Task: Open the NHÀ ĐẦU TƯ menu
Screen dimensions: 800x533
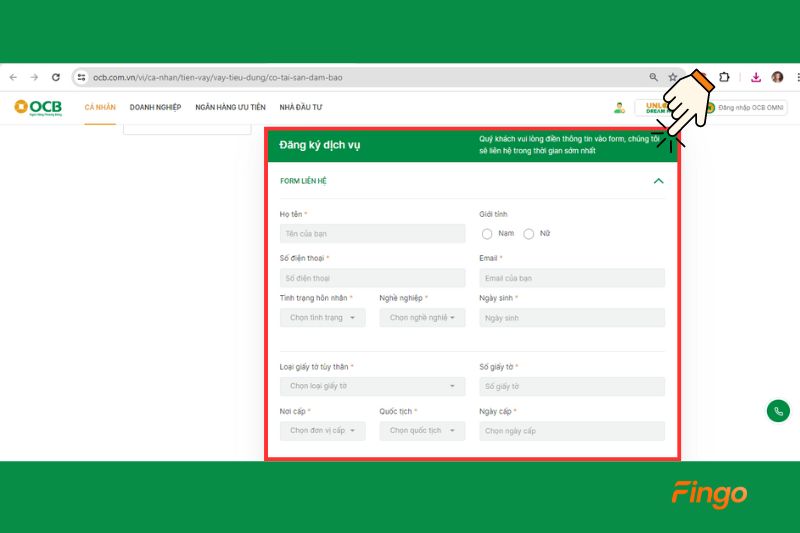Action: click(301, 107)
